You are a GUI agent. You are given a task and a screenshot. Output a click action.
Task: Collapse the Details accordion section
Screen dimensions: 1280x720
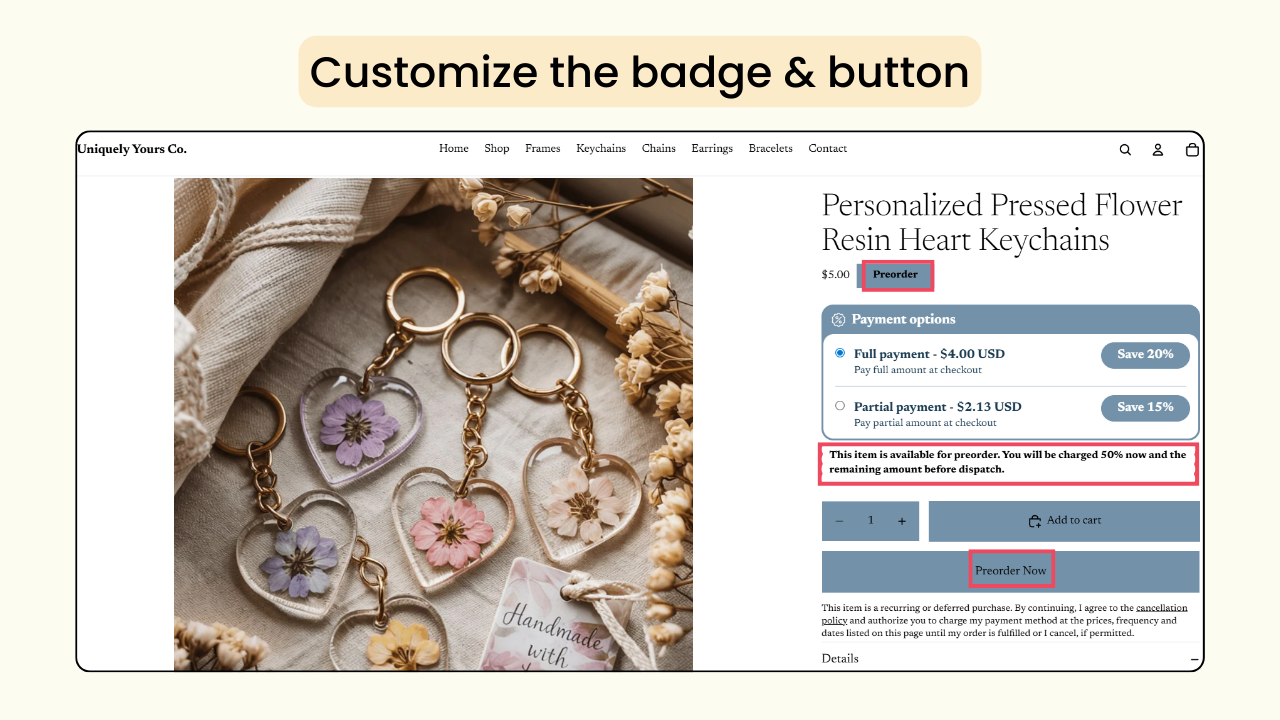1193,659
